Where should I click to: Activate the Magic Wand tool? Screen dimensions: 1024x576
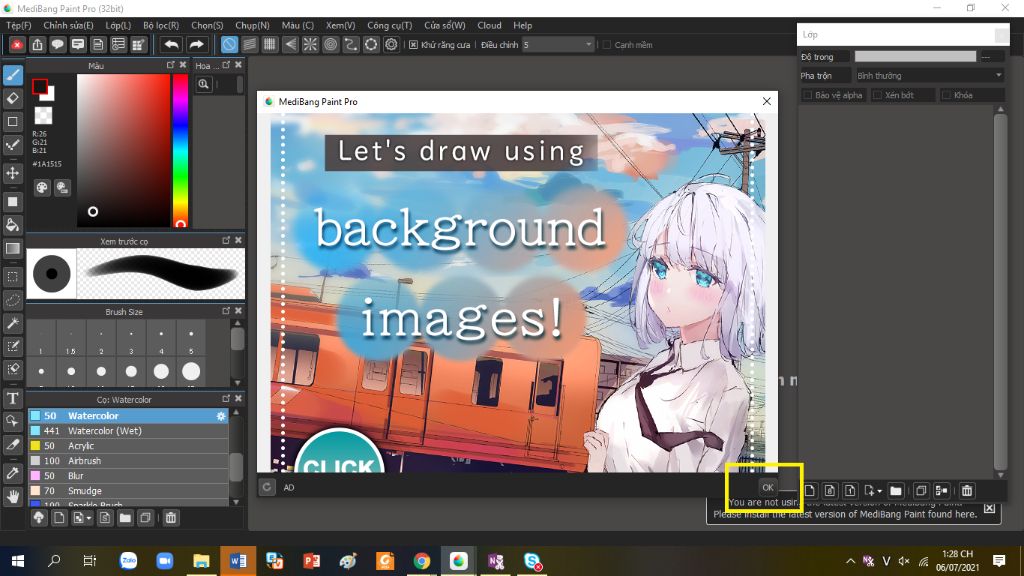[x=12, y=323]
